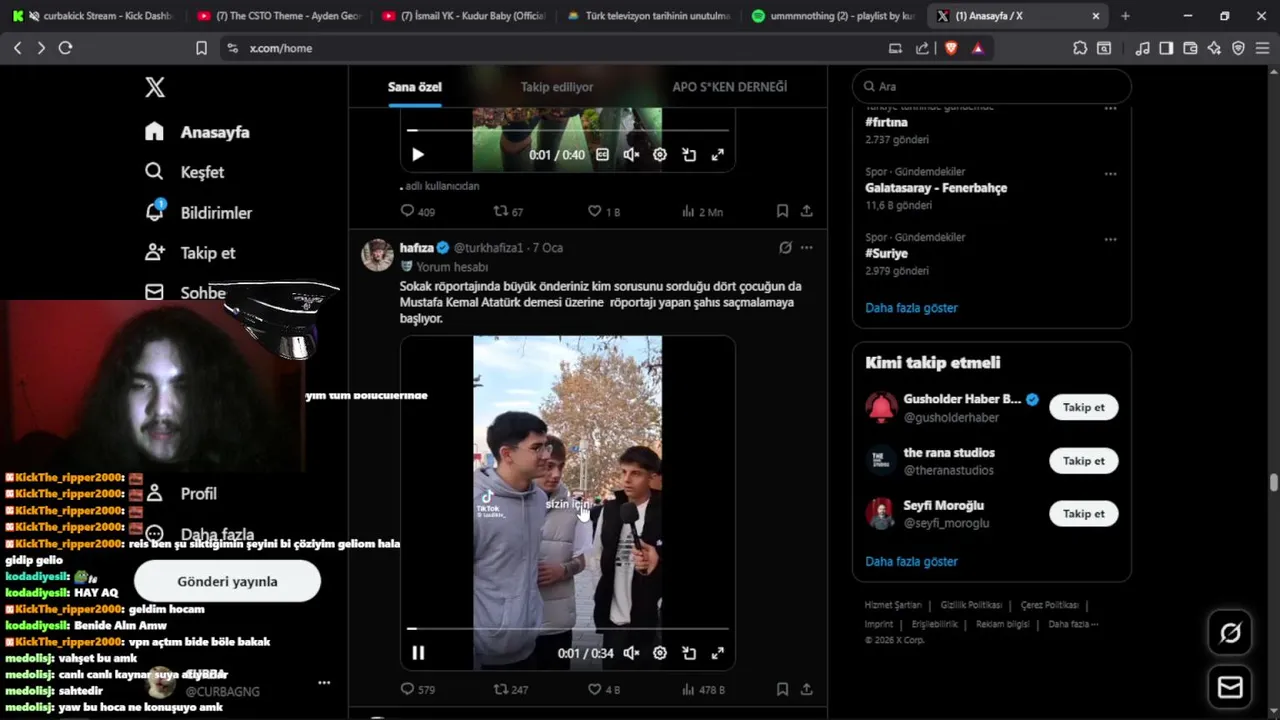Open settings gear on top video
1280x720 pixels.
660,155
